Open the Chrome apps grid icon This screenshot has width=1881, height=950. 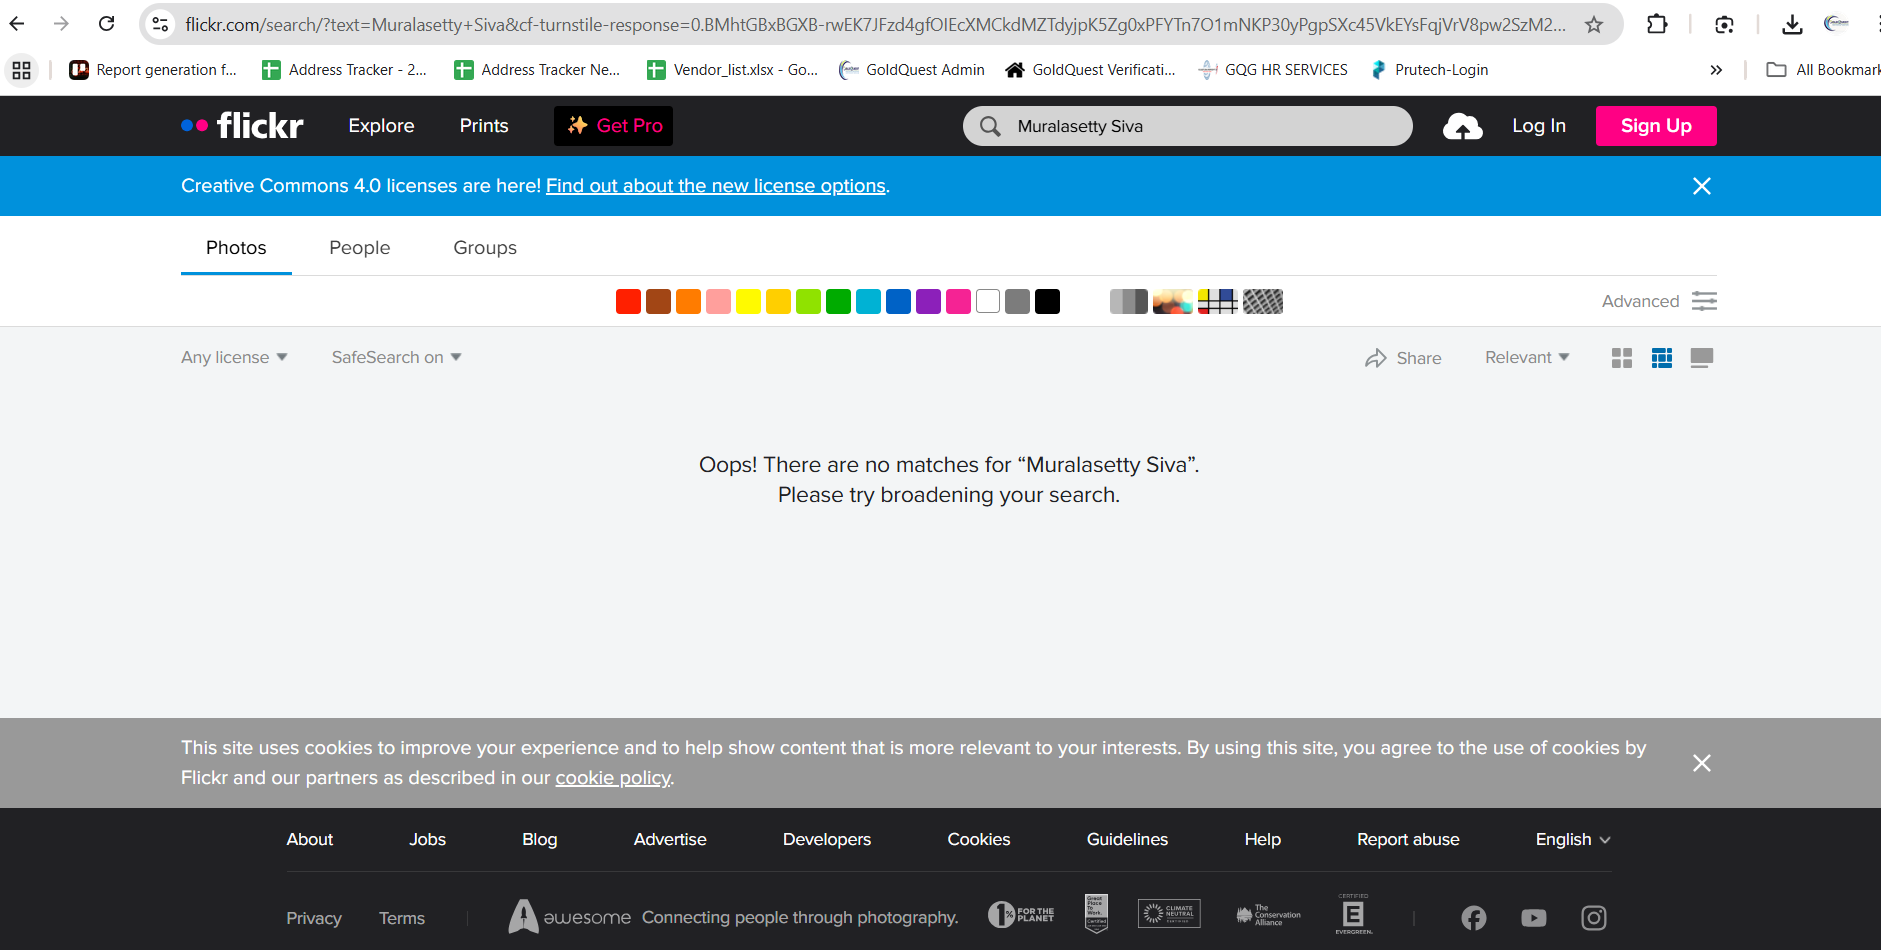tap(21, 70)
